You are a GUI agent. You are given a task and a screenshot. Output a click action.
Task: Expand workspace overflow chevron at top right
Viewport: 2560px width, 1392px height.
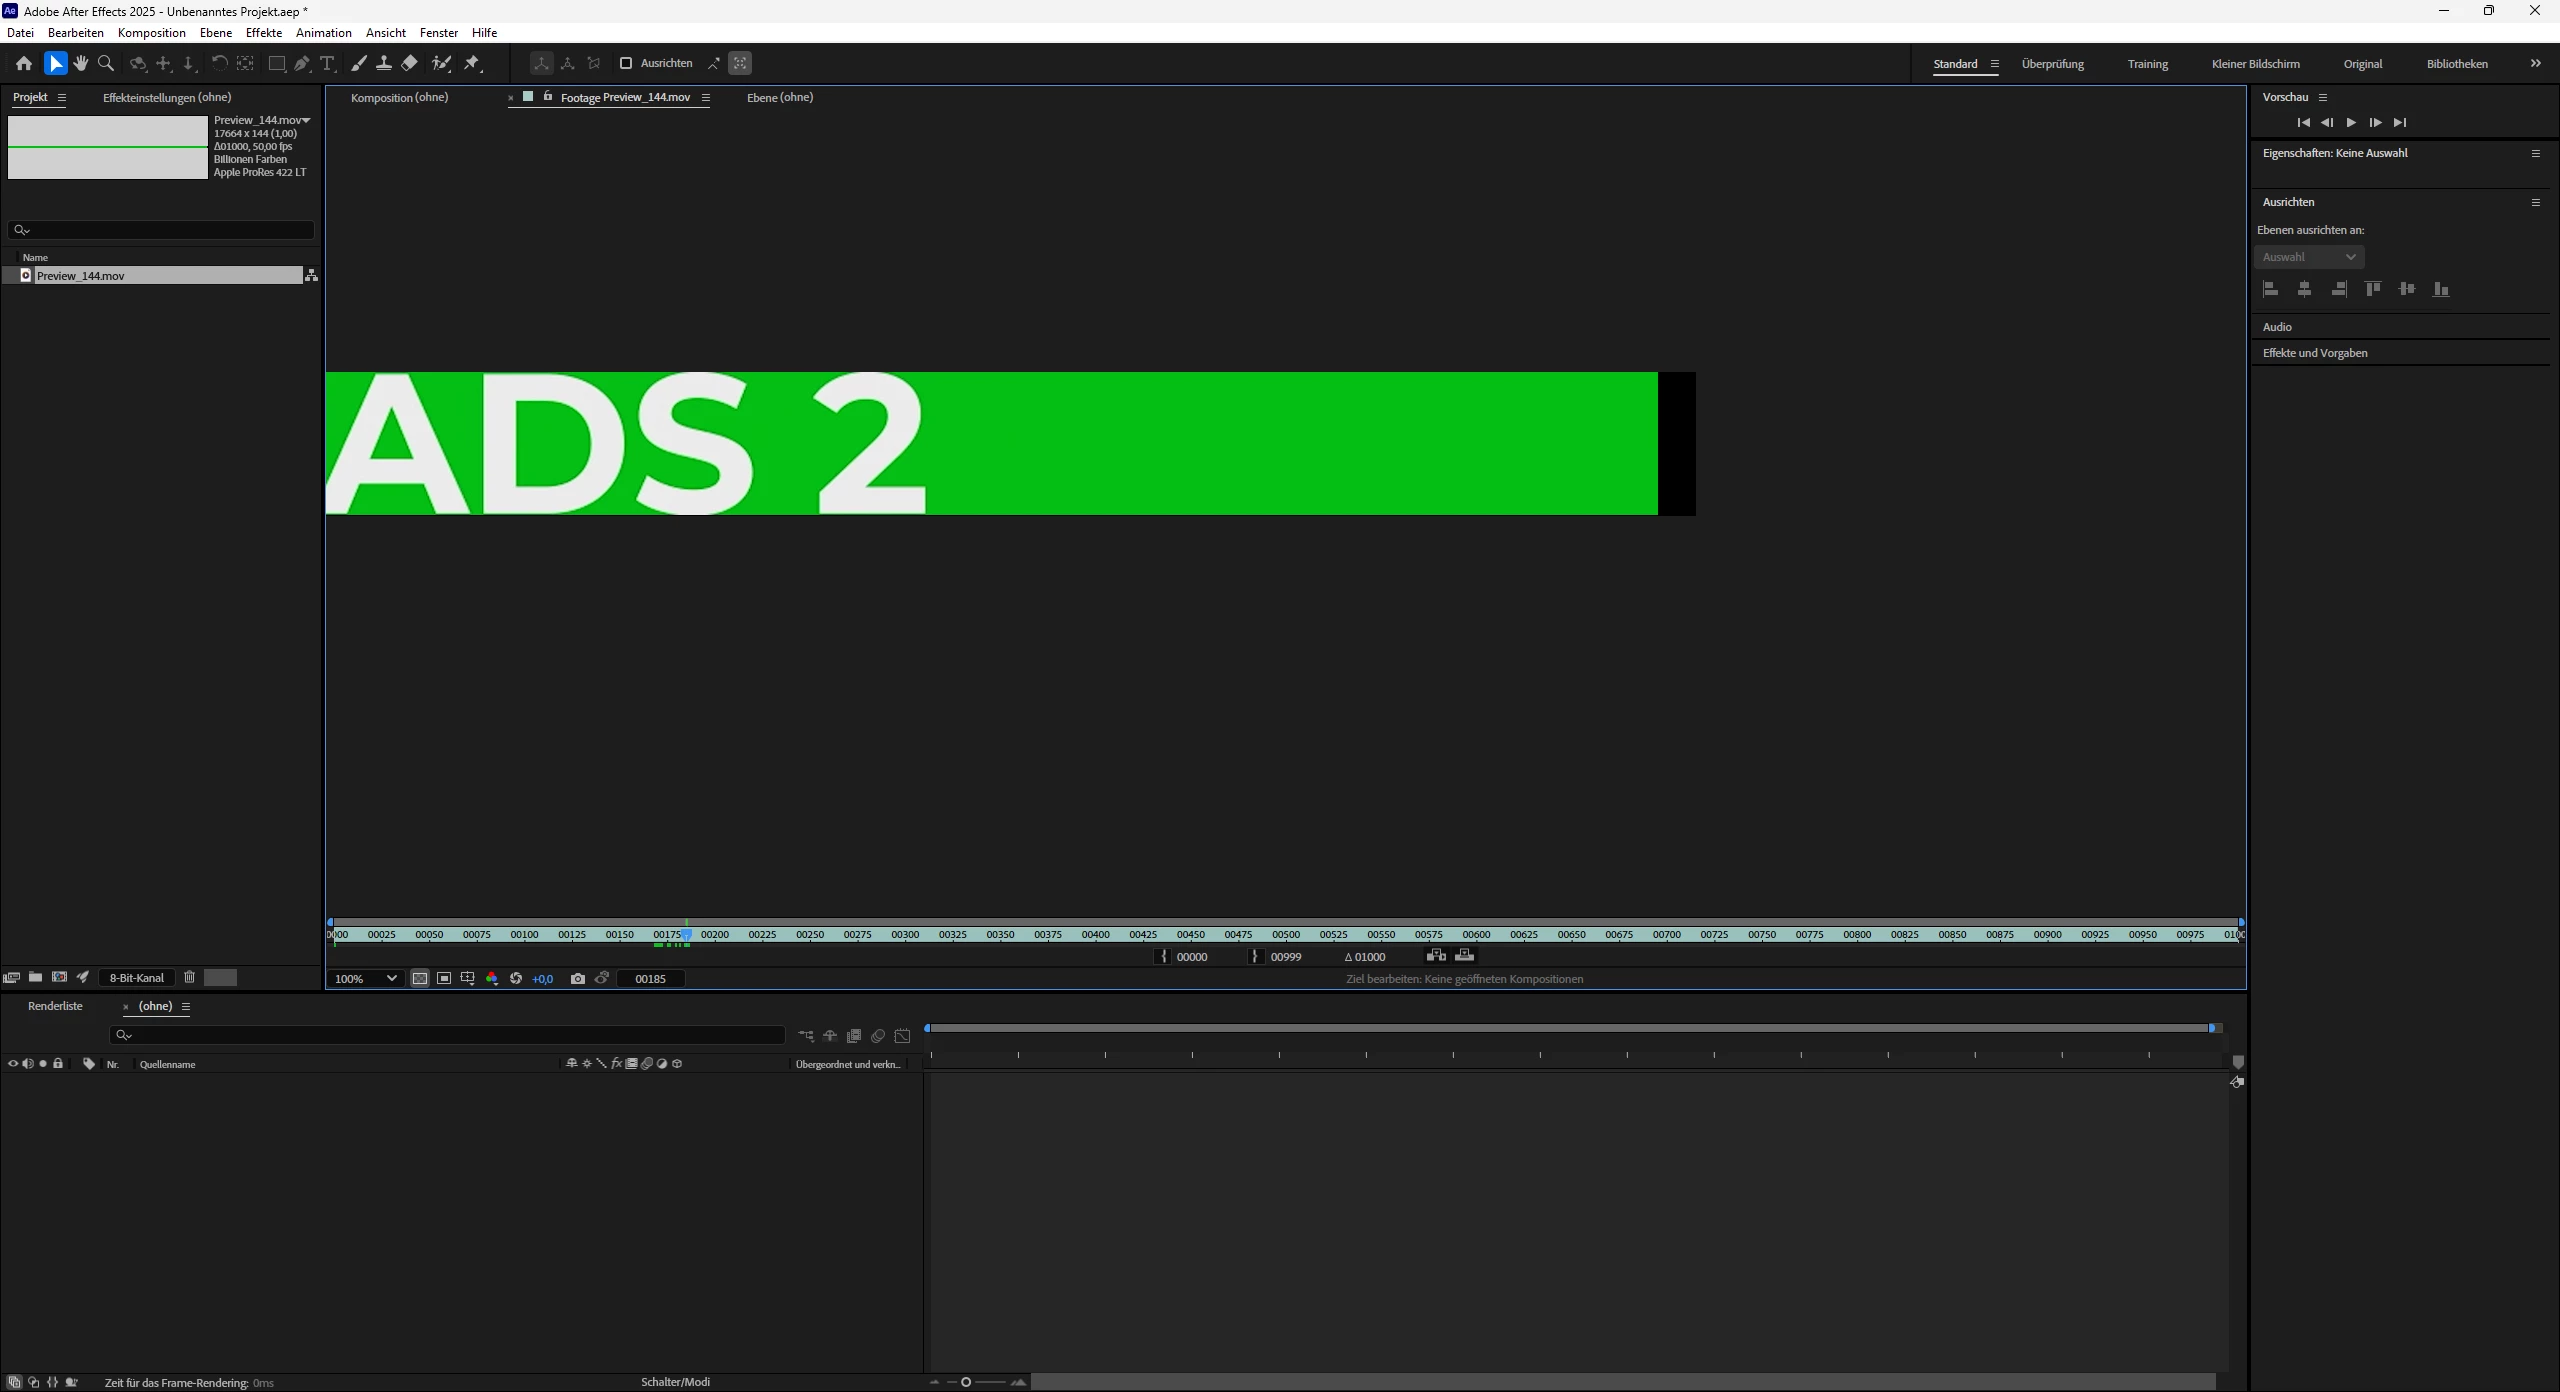pyautogui.click(x=2535, y=63)
